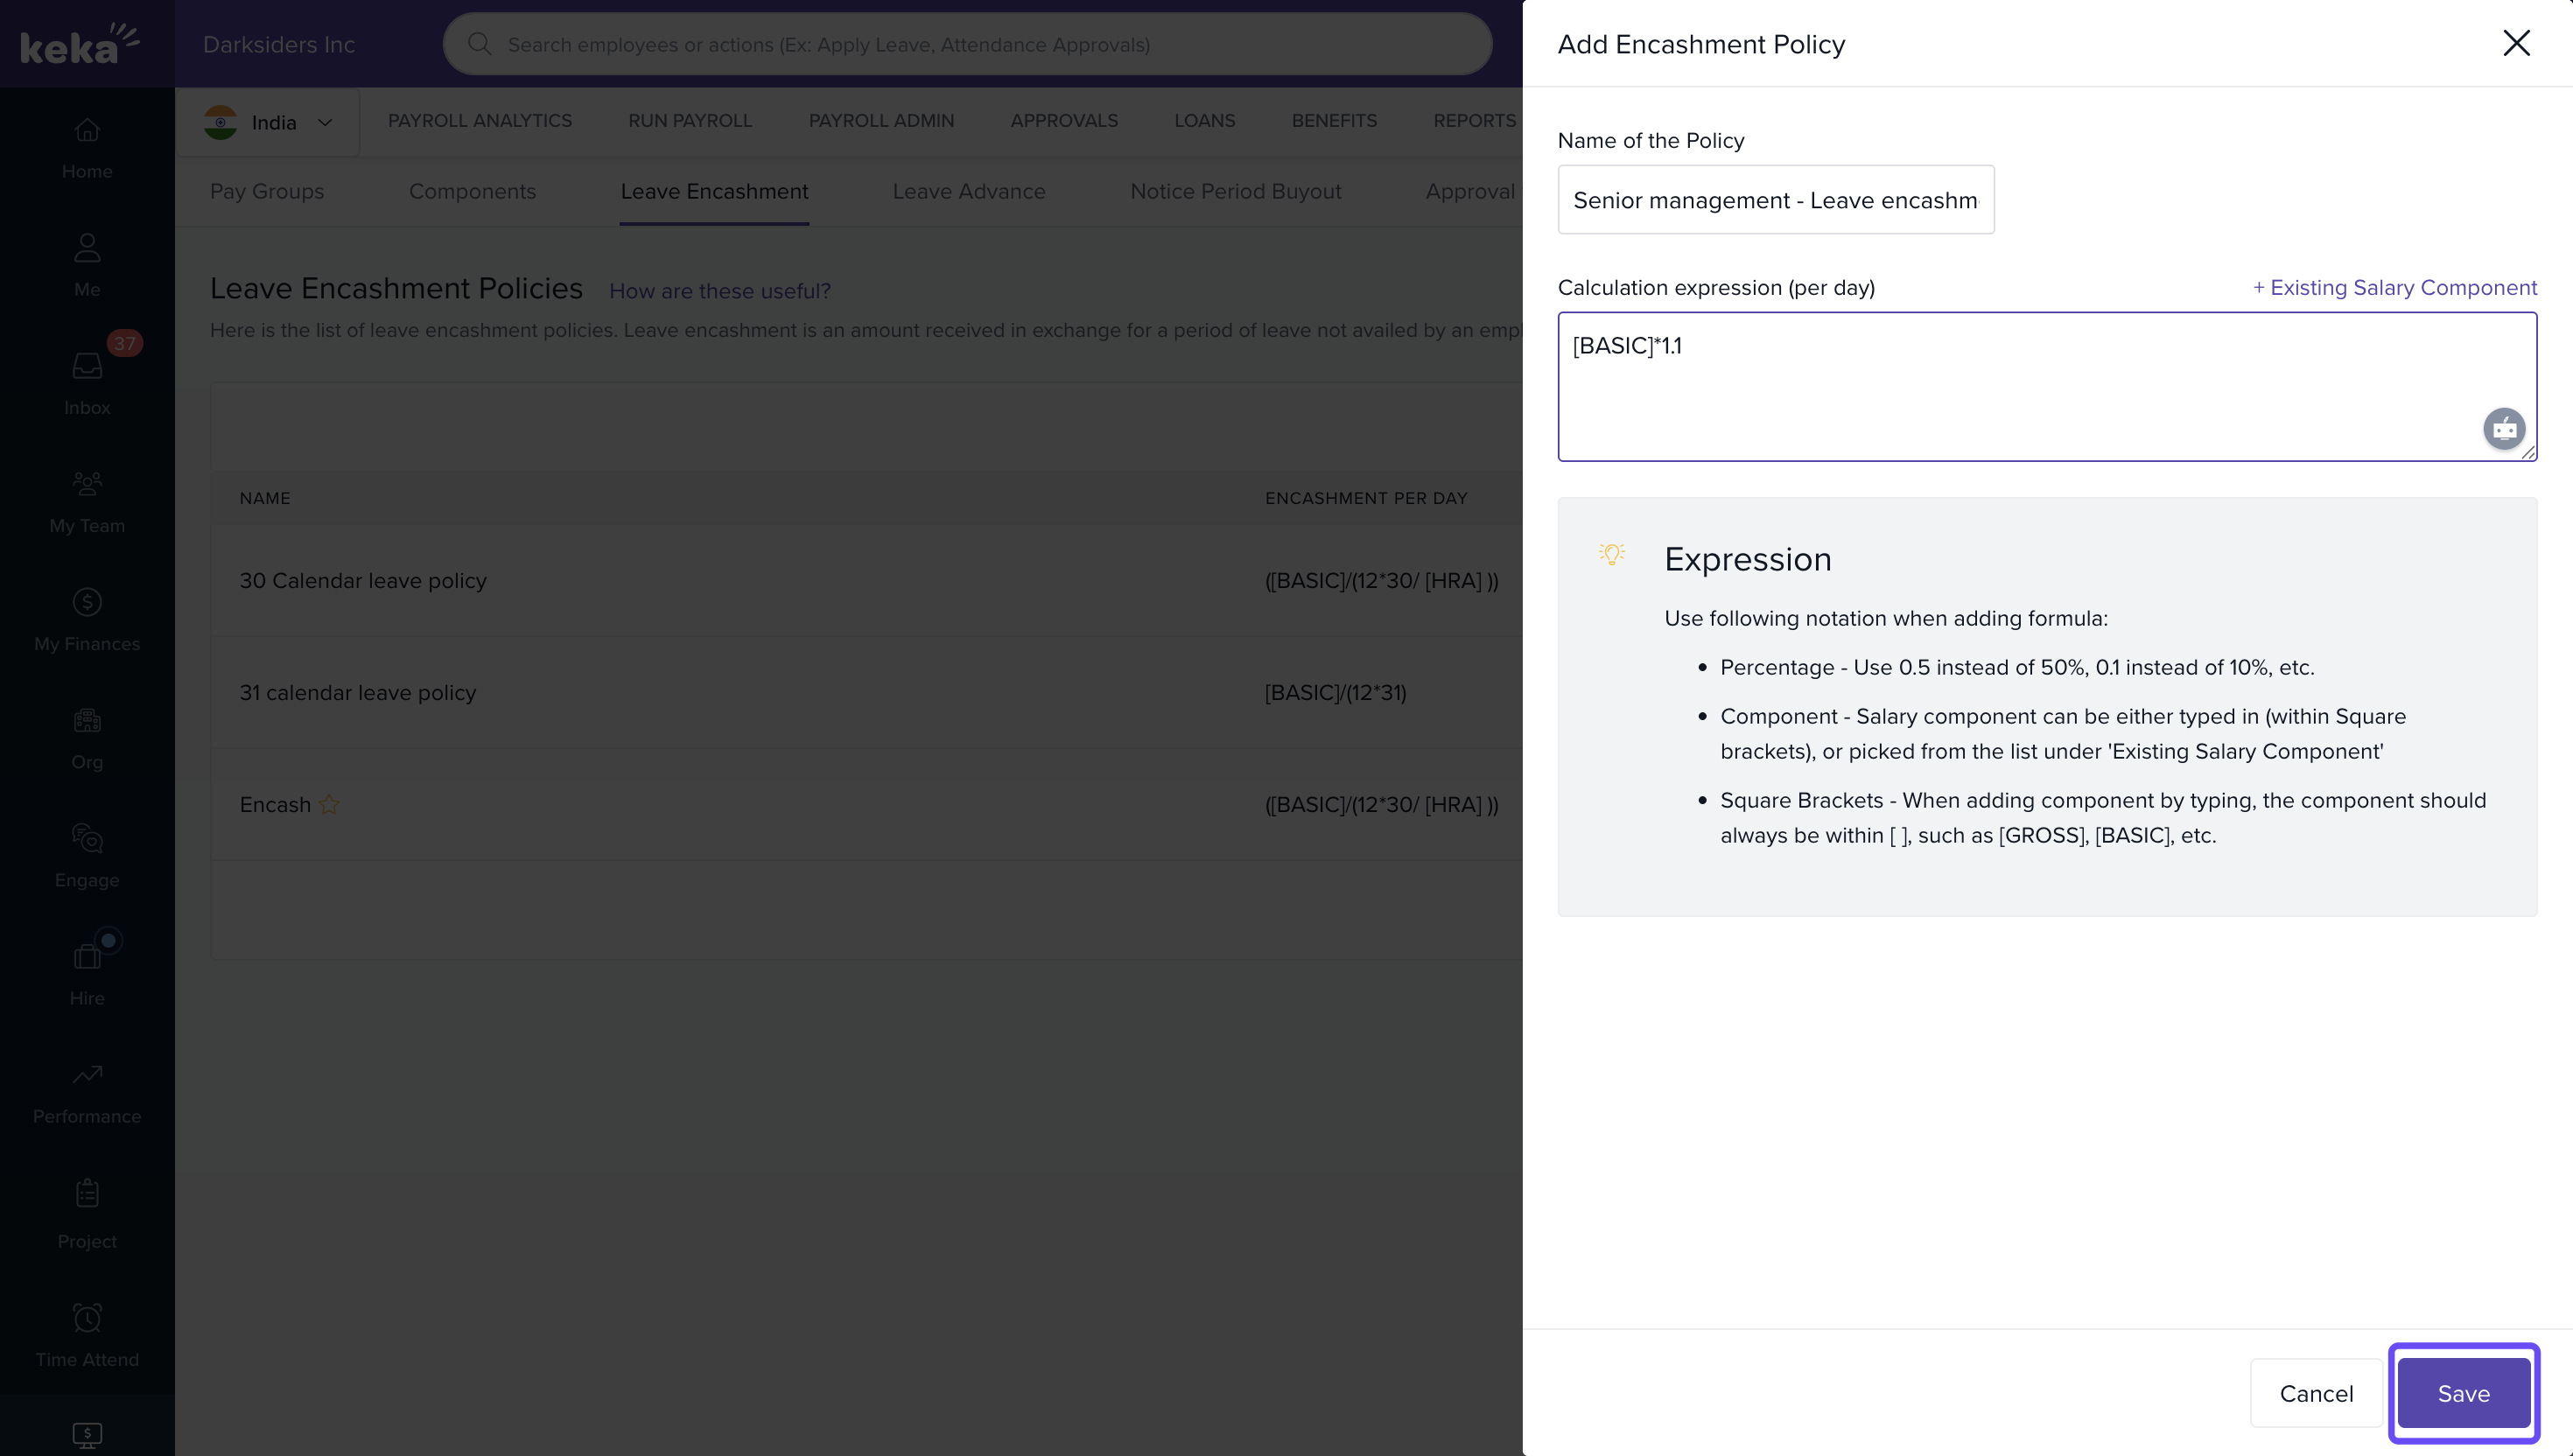The image size is (2573, 1456).
Task: Close the Add Encashment Policy panel
Action: (x=2515, y=43)
